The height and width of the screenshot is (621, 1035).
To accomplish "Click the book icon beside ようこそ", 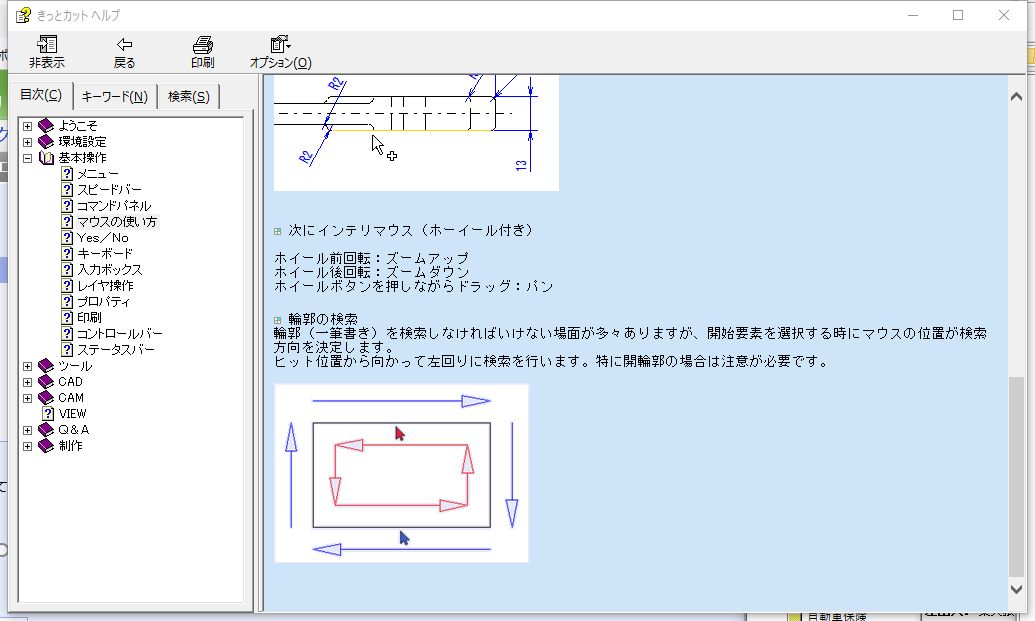I will [x=46, y=125].
